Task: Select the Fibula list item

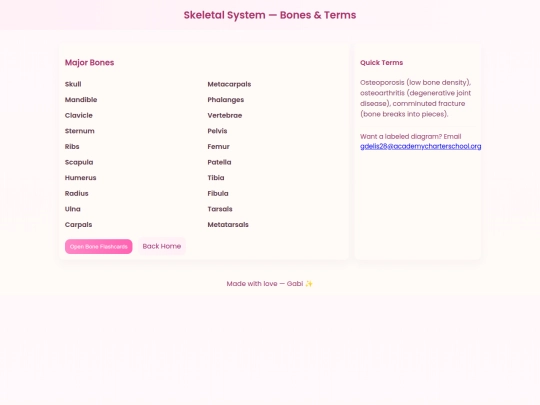Action: pyautogui.click(x=218, y=193)
